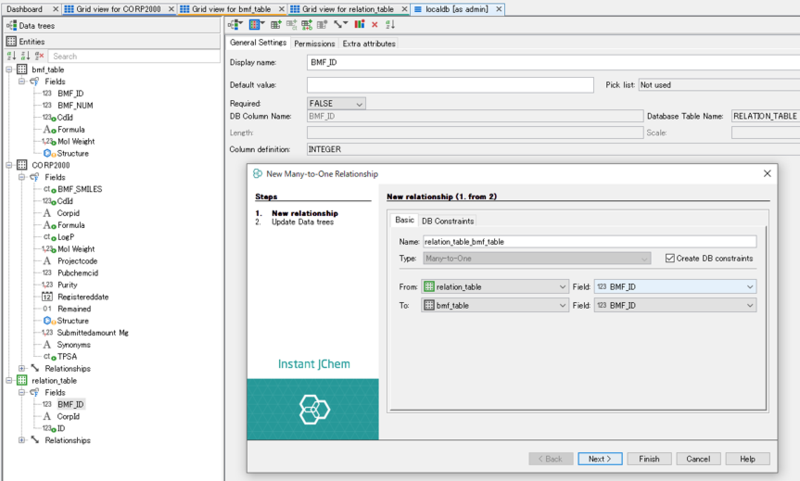Open the To Field BMF_ID dropdown
Viewport: 800px width, 481px height.
point(675,305)
